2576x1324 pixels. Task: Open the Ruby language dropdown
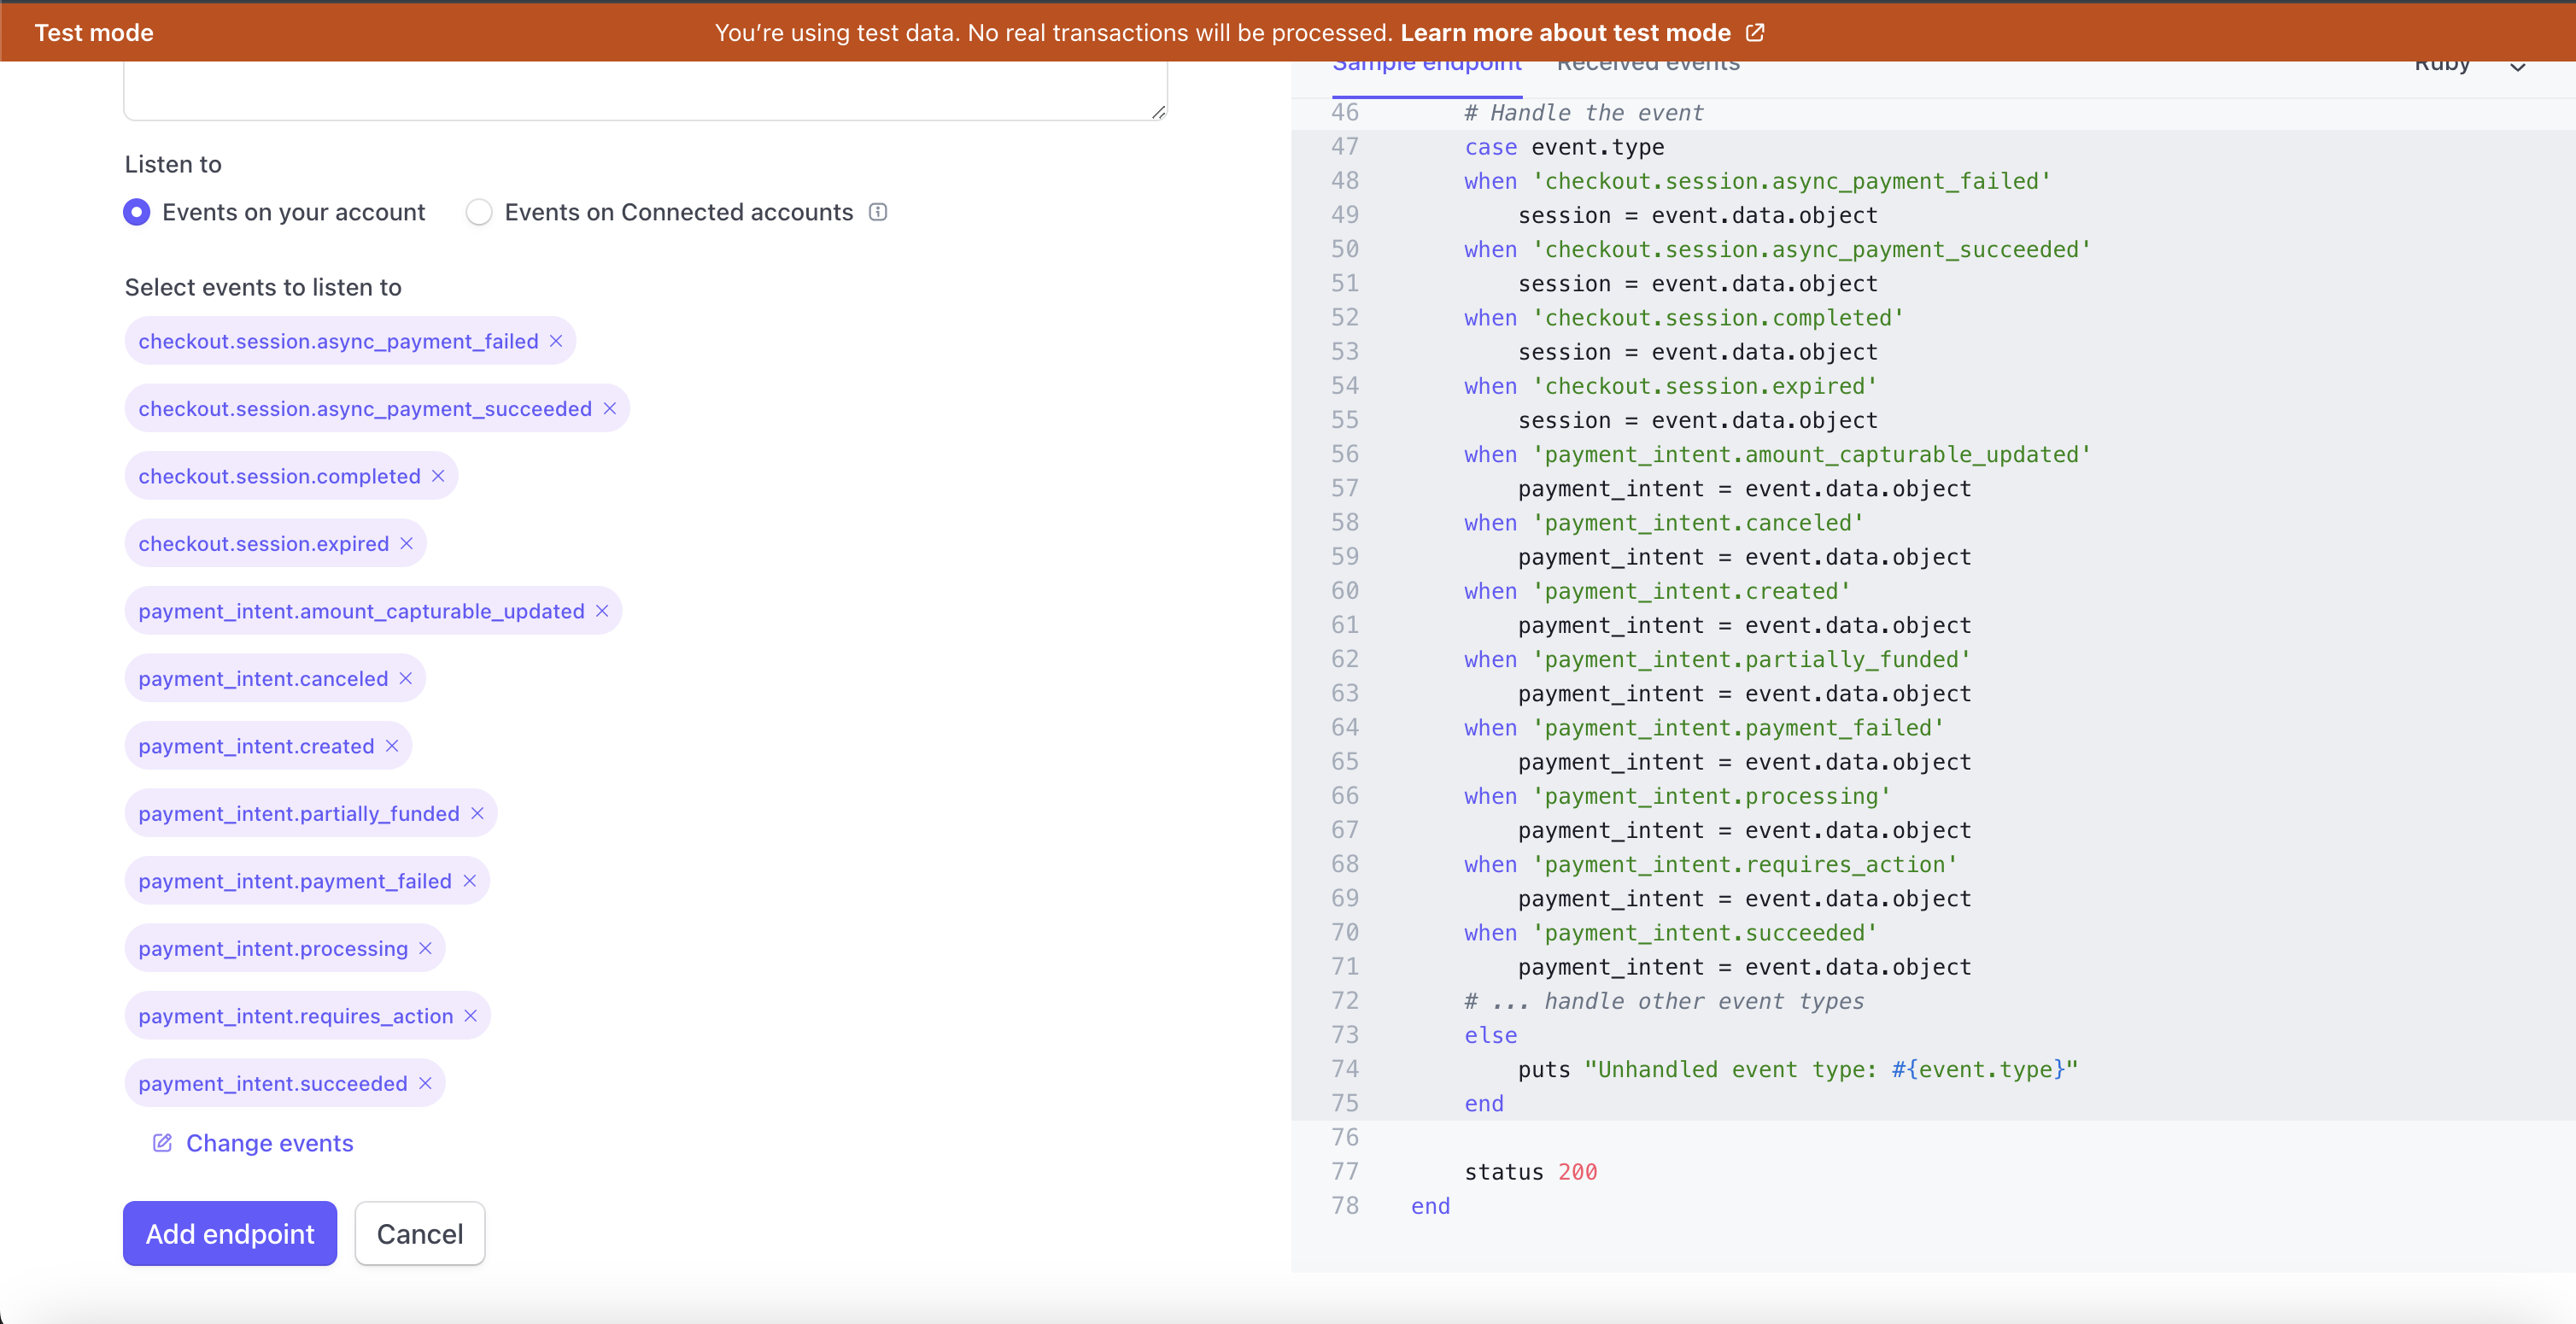(x=2469, y=64)
